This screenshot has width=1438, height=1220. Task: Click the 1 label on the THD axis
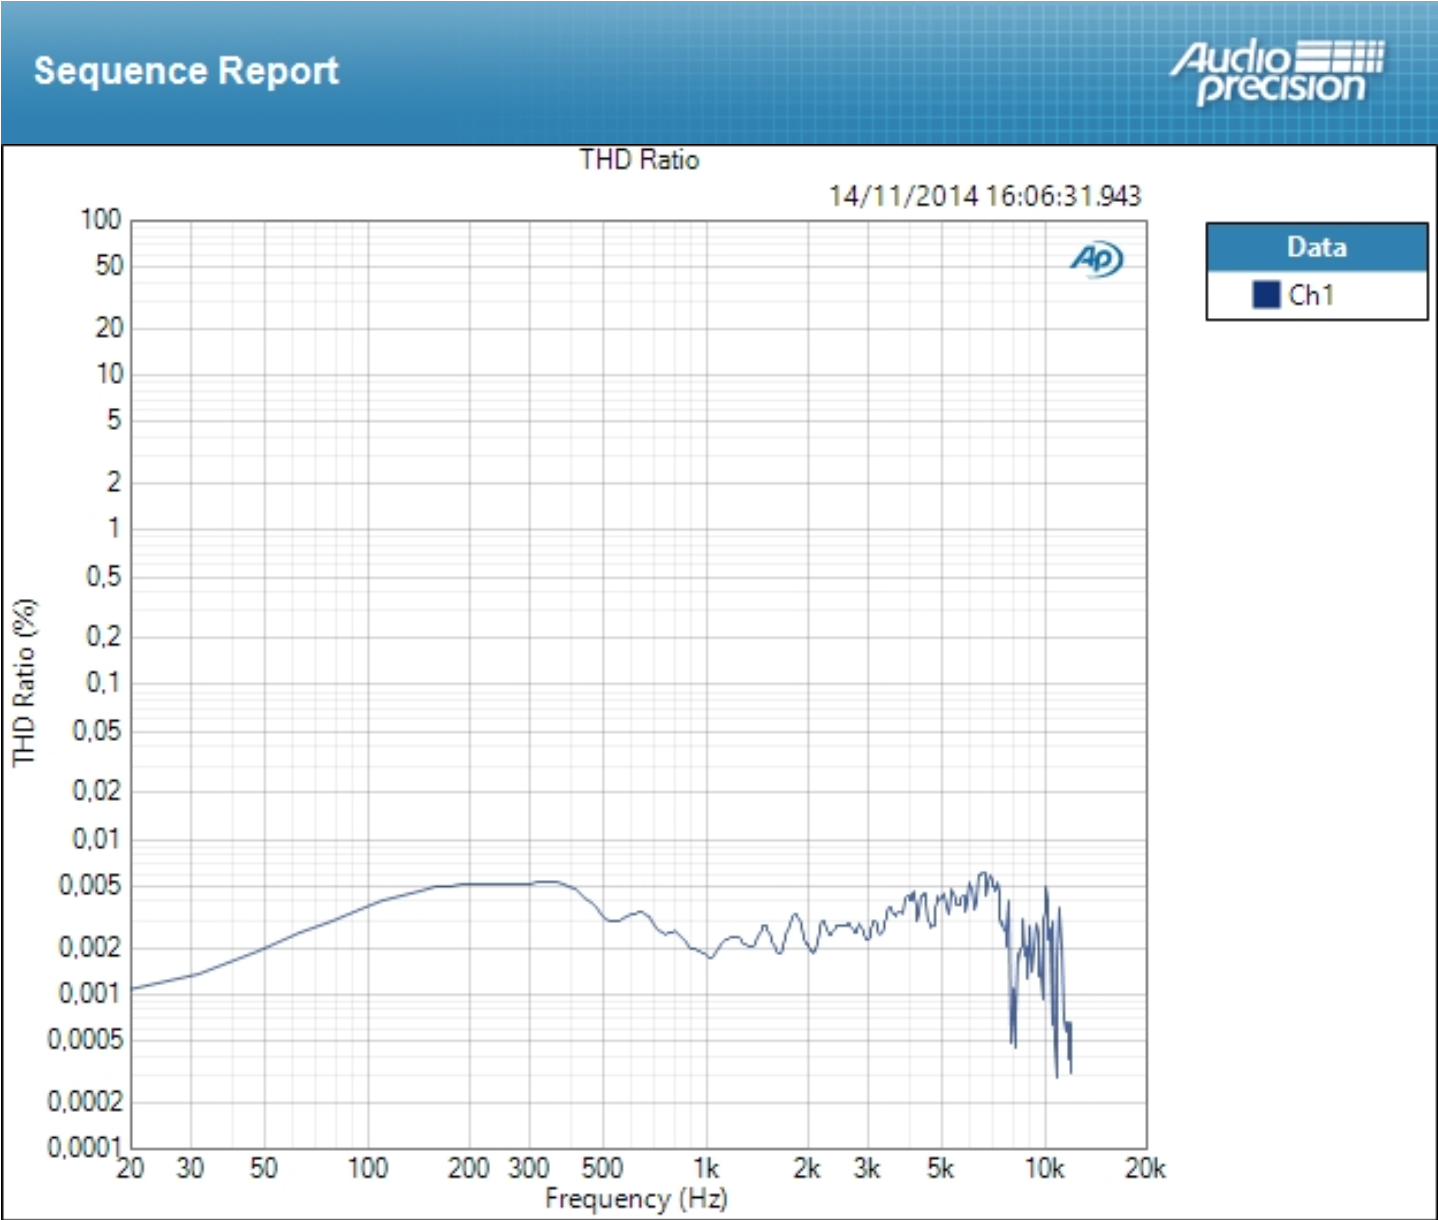(114, 527)
